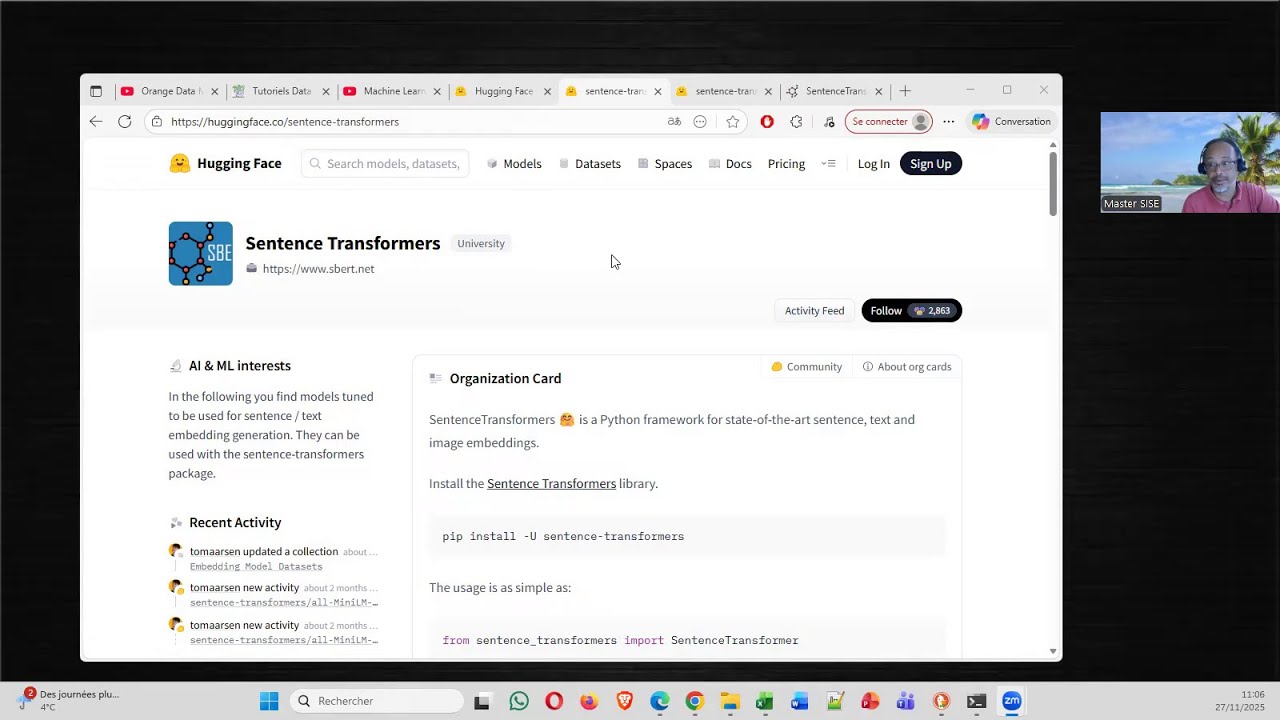Open Excel from taskbar

click(765, 701)
